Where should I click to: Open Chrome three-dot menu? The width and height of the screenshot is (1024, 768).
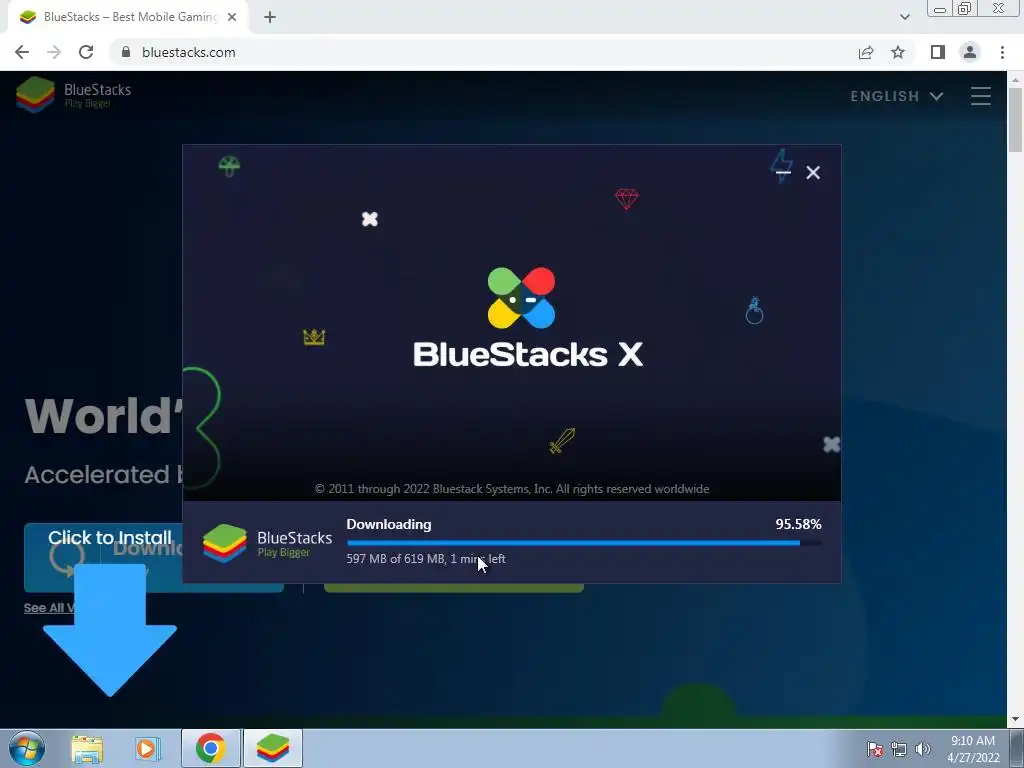click(1002, 52)
